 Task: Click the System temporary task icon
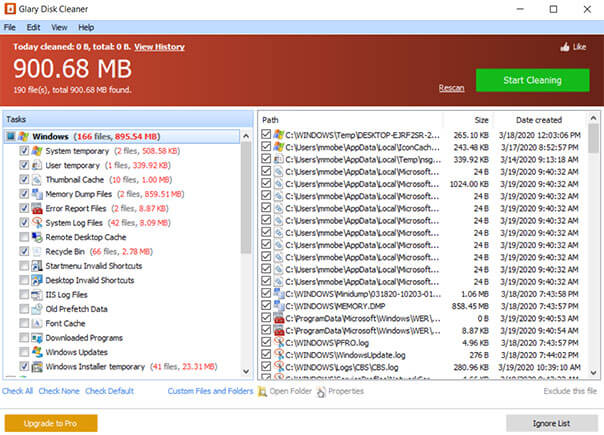pos(37,151)
